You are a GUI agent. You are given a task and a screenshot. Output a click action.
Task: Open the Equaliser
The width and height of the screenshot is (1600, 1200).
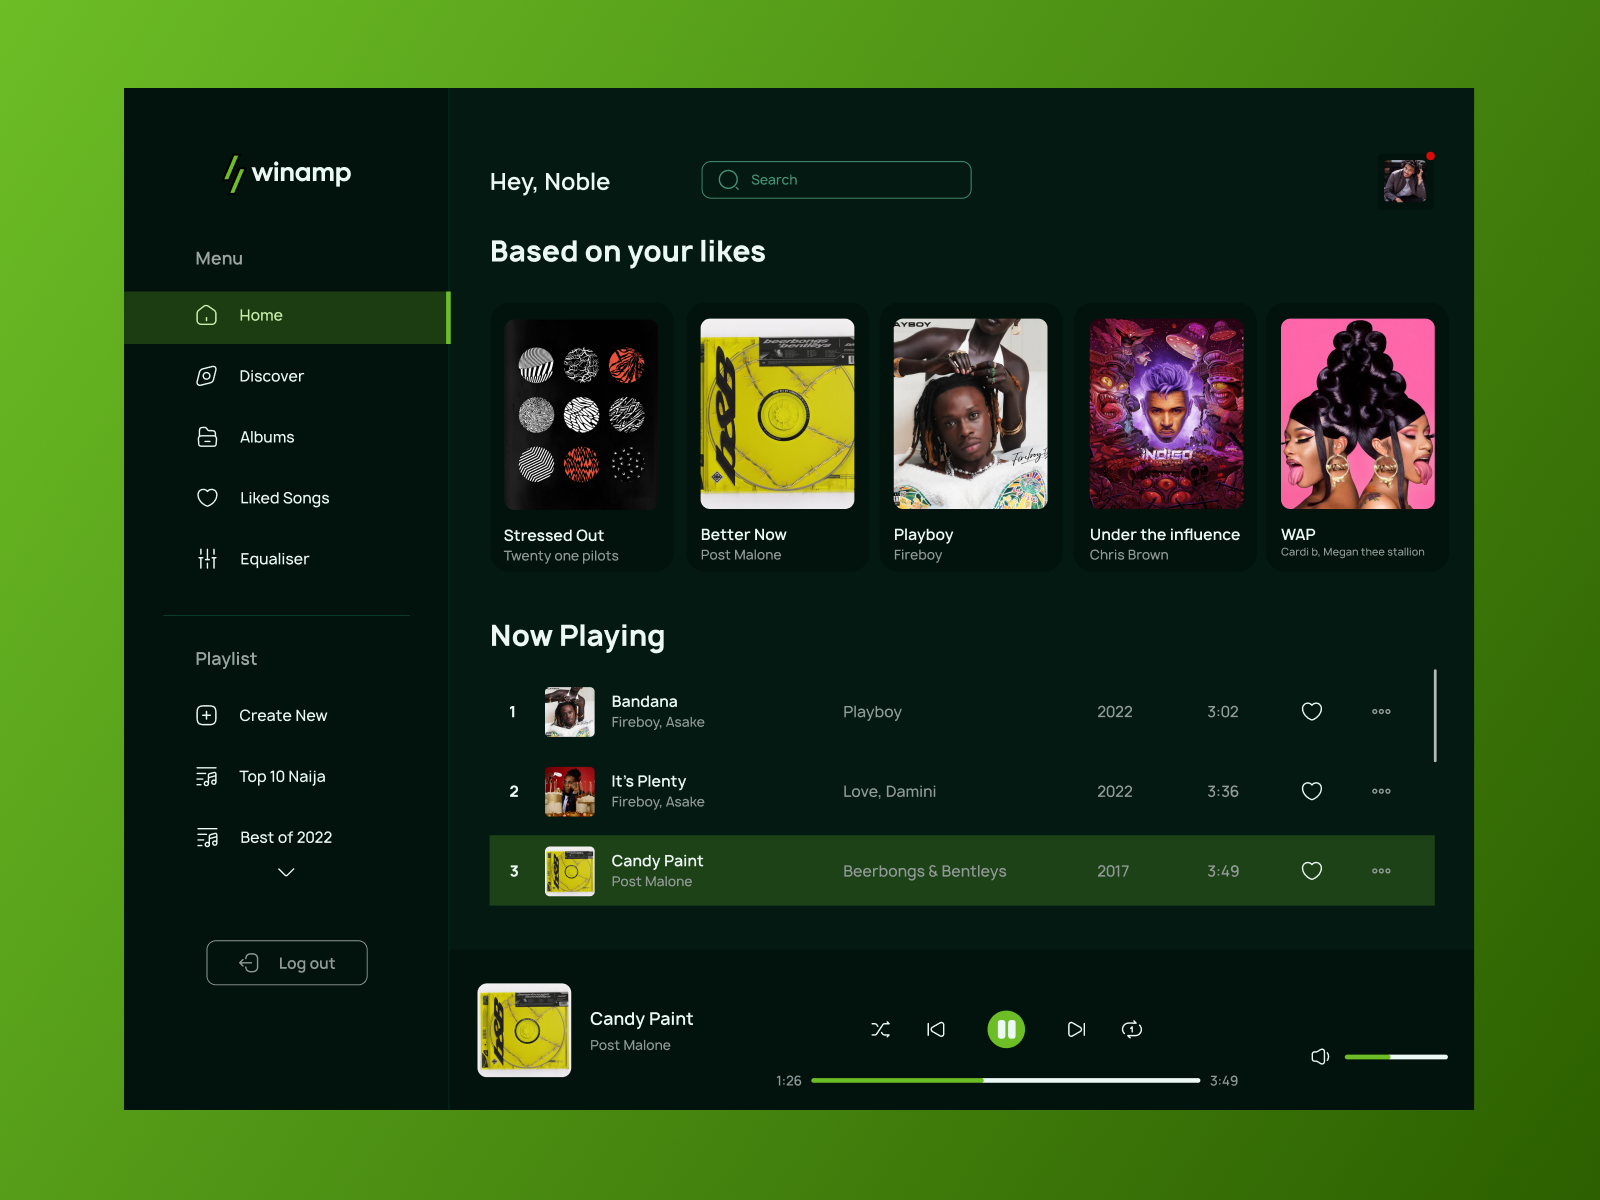pyautogui.click(x=206, y=558)
